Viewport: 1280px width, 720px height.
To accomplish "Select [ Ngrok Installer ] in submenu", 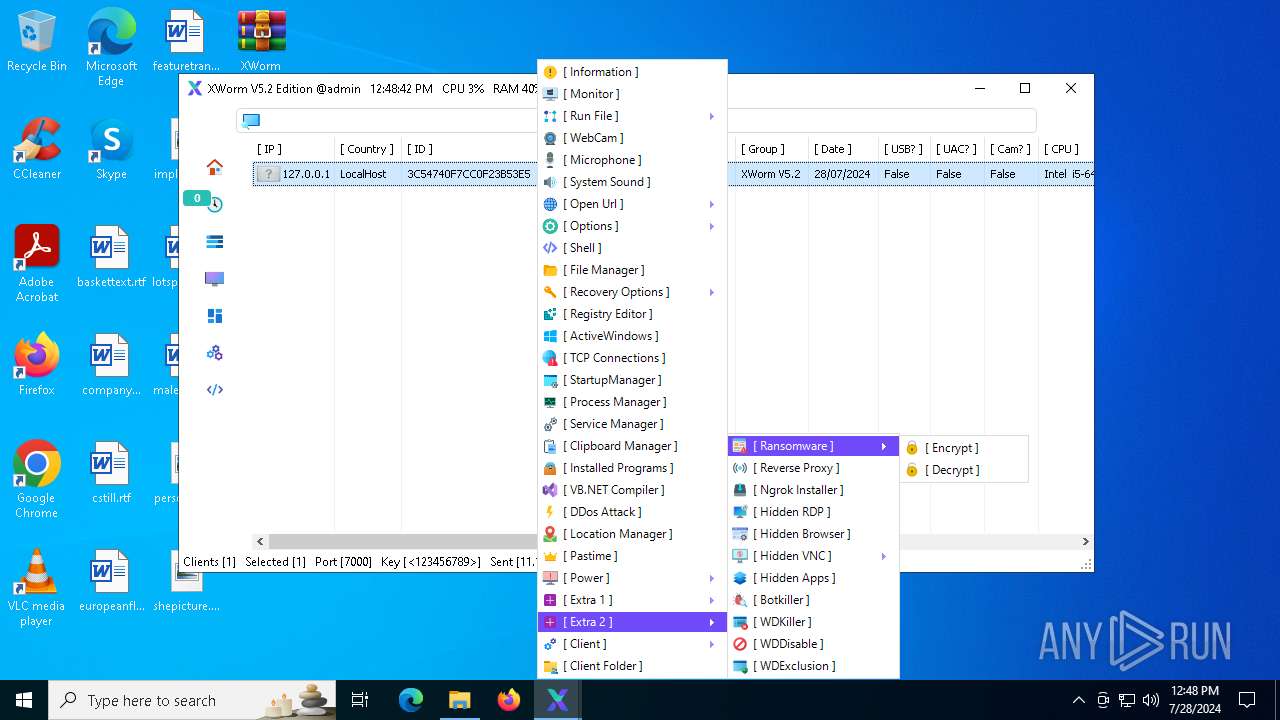I will (813, 490).
